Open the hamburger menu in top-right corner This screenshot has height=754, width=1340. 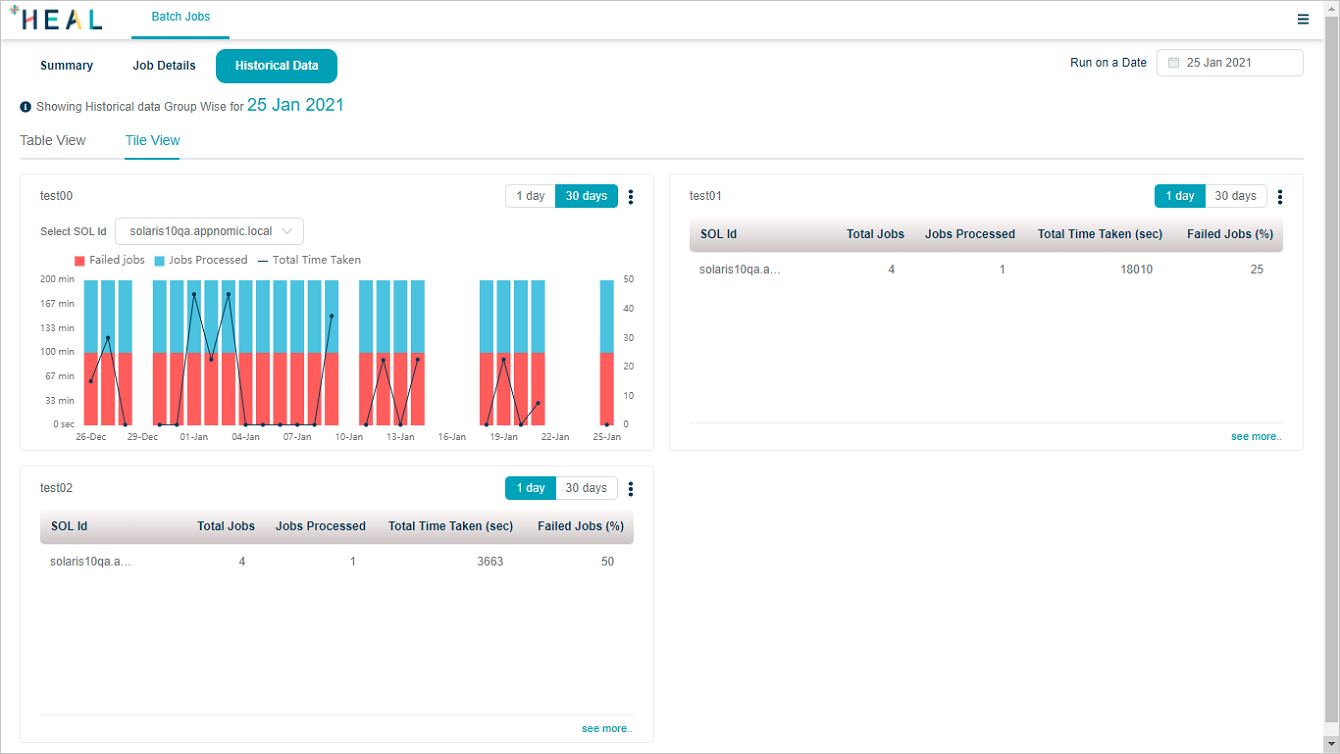tap(1303, 19)
